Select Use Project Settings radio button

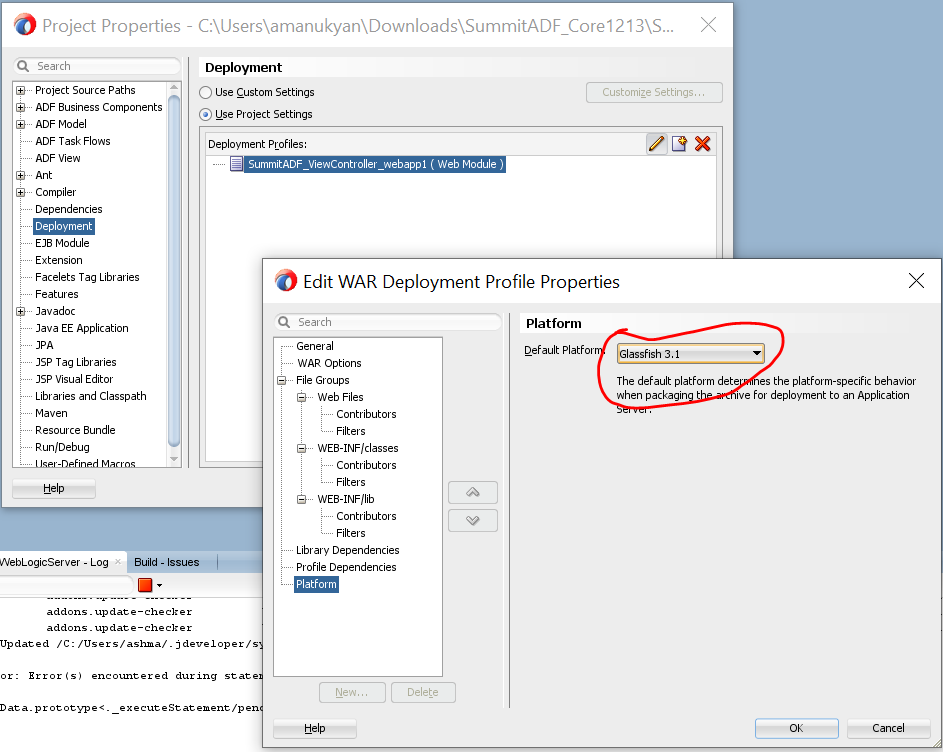point(206,114)
